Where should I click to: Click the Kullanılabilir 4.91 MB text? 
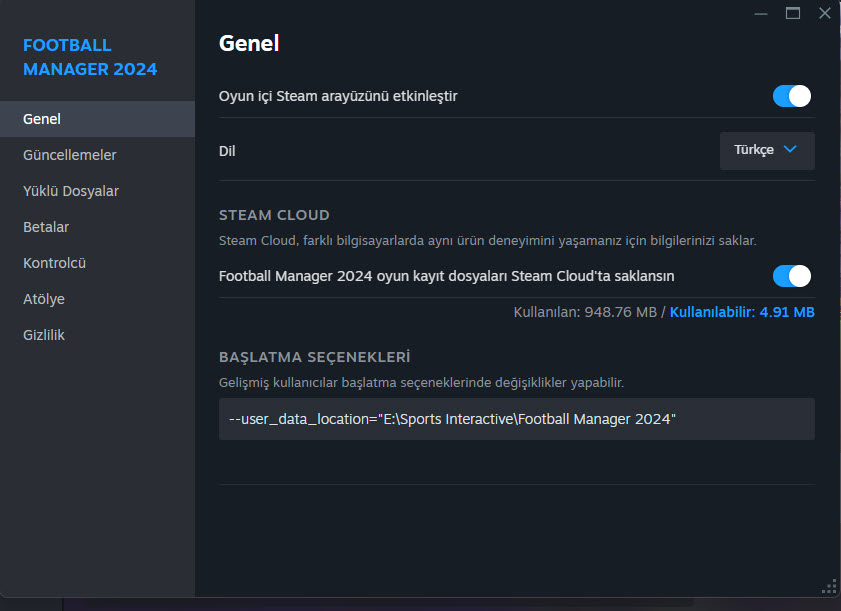pos(741,312)
